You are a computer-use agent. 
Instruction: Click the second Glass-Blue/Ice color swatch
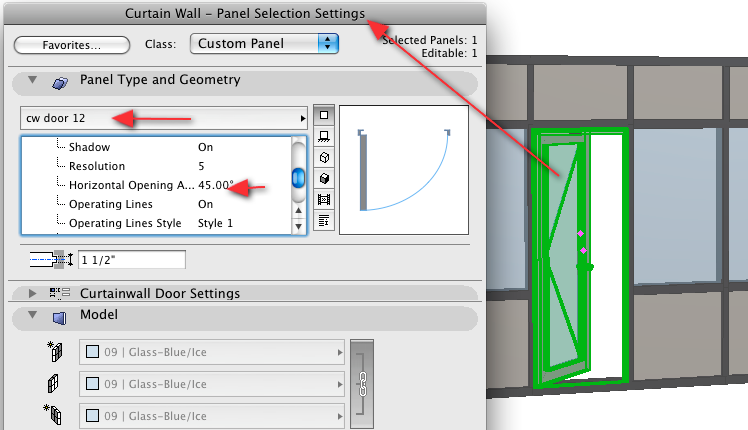[x=92, y=384]
